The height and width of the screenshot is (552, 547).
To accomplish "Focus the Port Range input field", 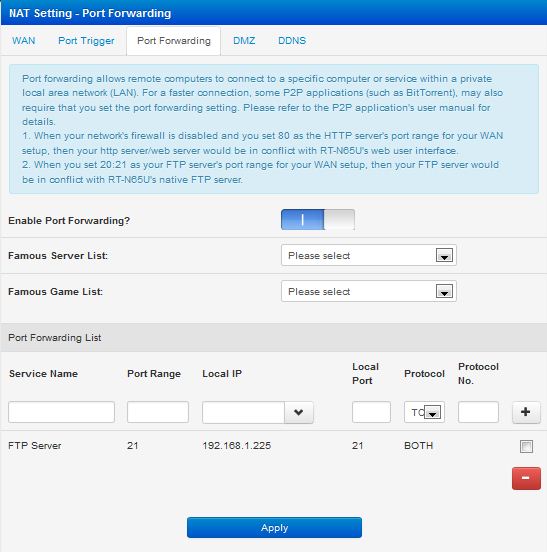I will (158, 412).
